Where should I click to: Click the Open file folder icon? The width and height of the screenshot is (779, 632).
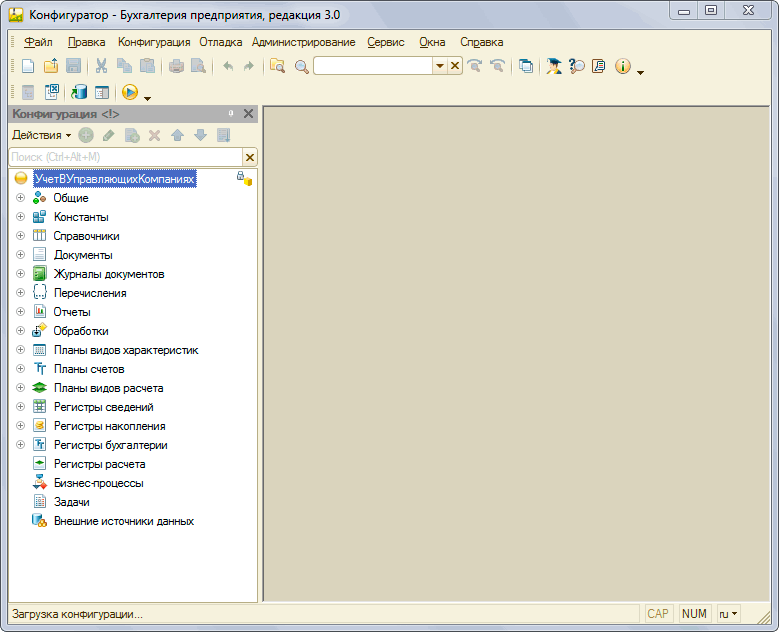point(51,66)
